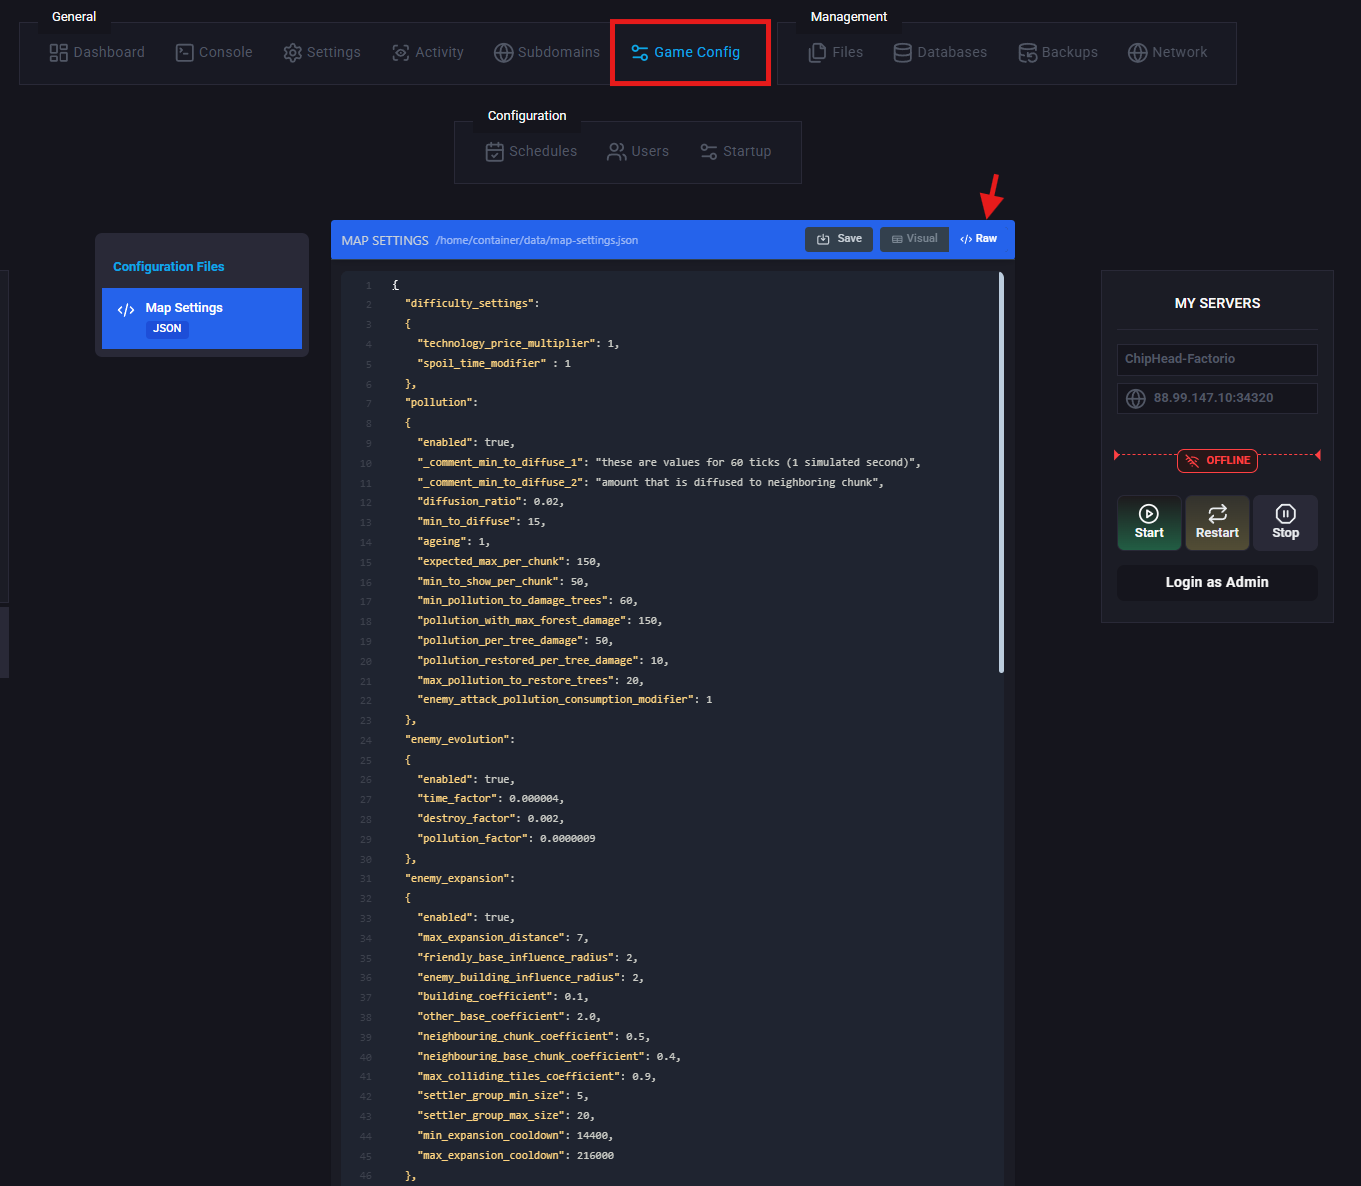Click the OFFLINE status badge
Screen dimensions: 1361x1186
point(1217,461)
